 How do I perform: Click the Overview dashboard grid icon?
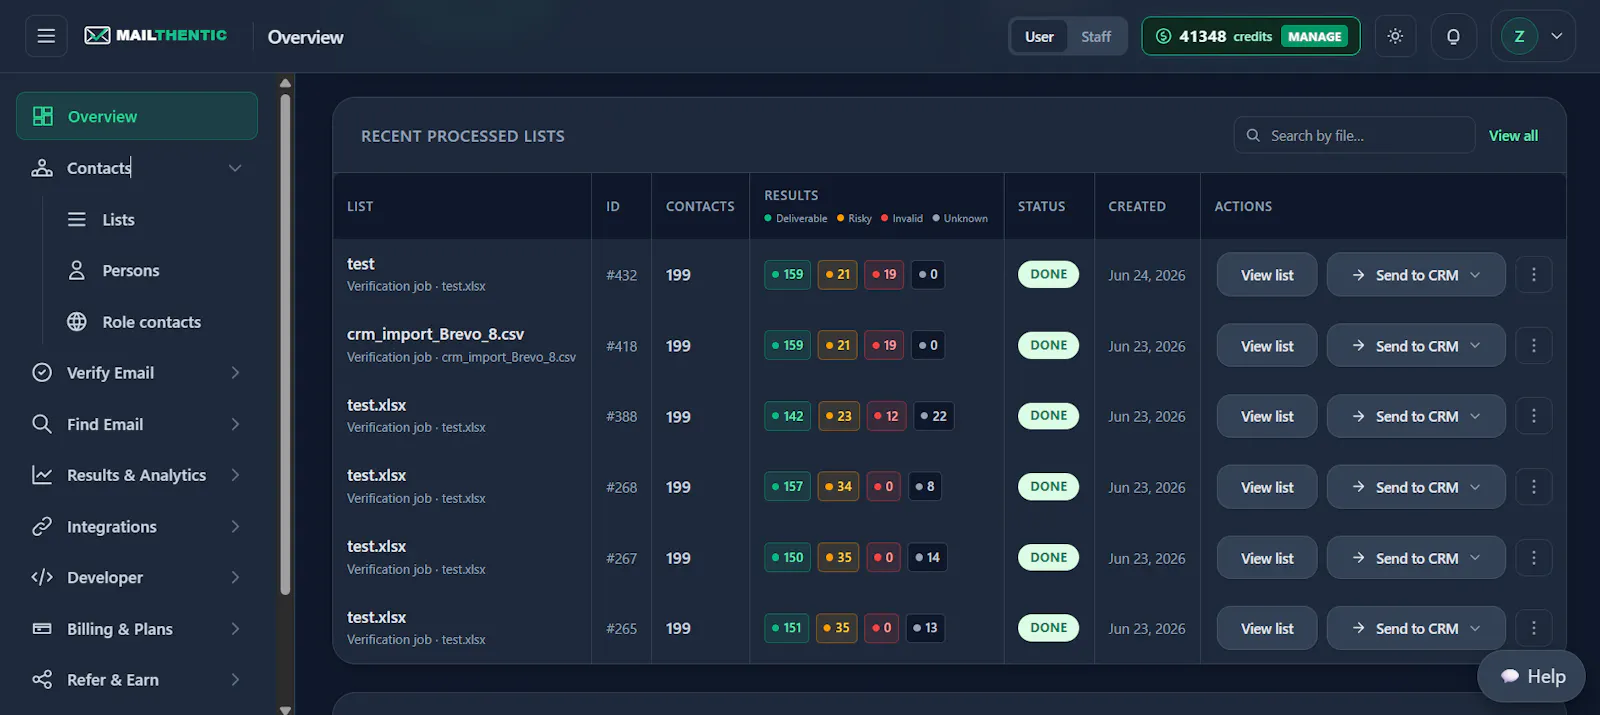click(x=43, y=116)
